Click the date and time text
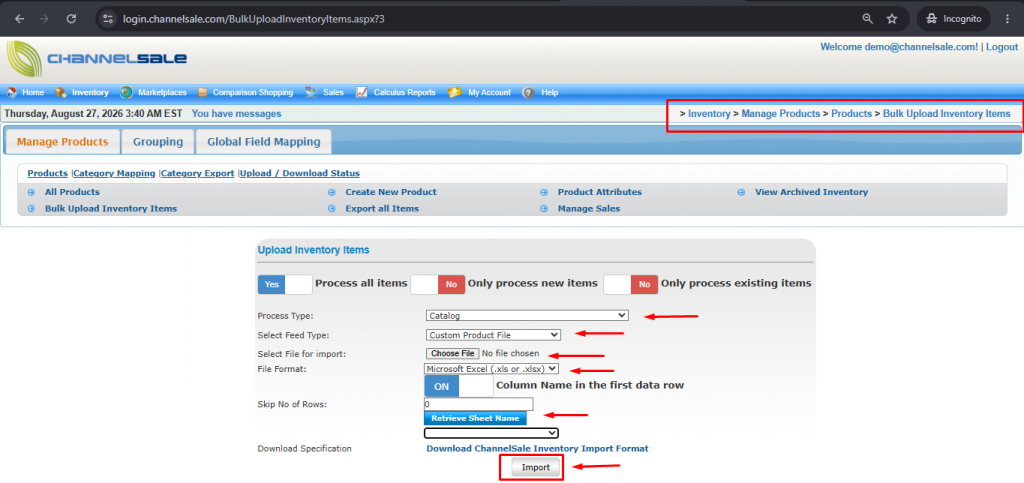The height and width of the screenshot is (483, 1024). [93, 114]
